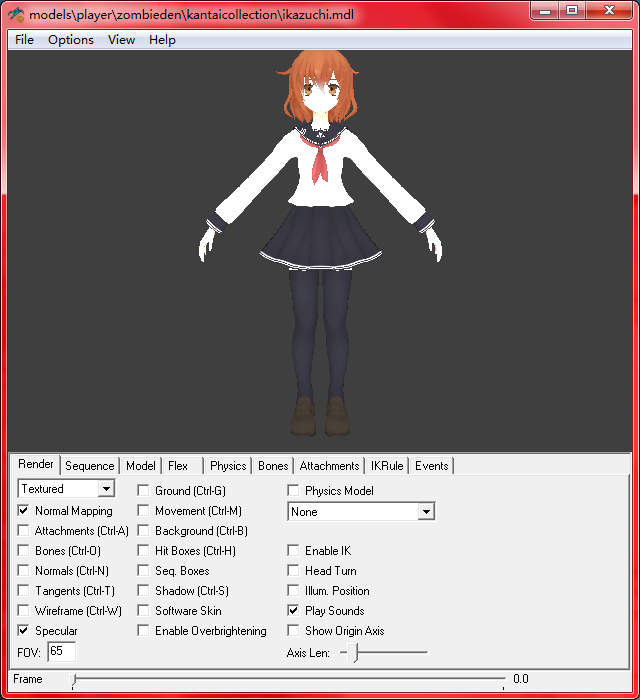The width and height of the screenshot is (640, 700).
Task: Enable the Enable Overbrightening checkbox
Action: pos(143,630)
